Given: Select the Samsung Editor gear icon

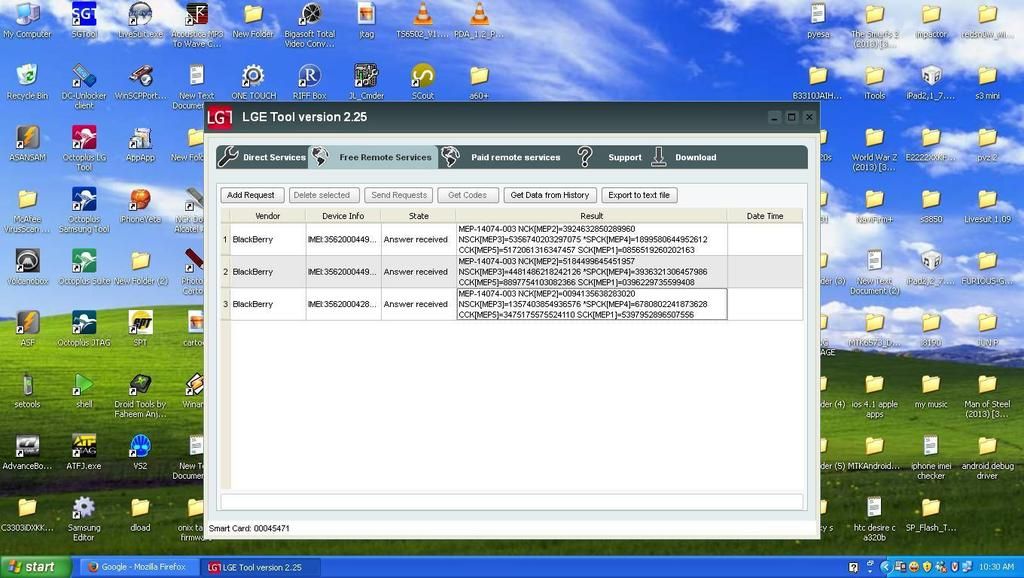Looking at the screenshot, I should tap(84, 518).
